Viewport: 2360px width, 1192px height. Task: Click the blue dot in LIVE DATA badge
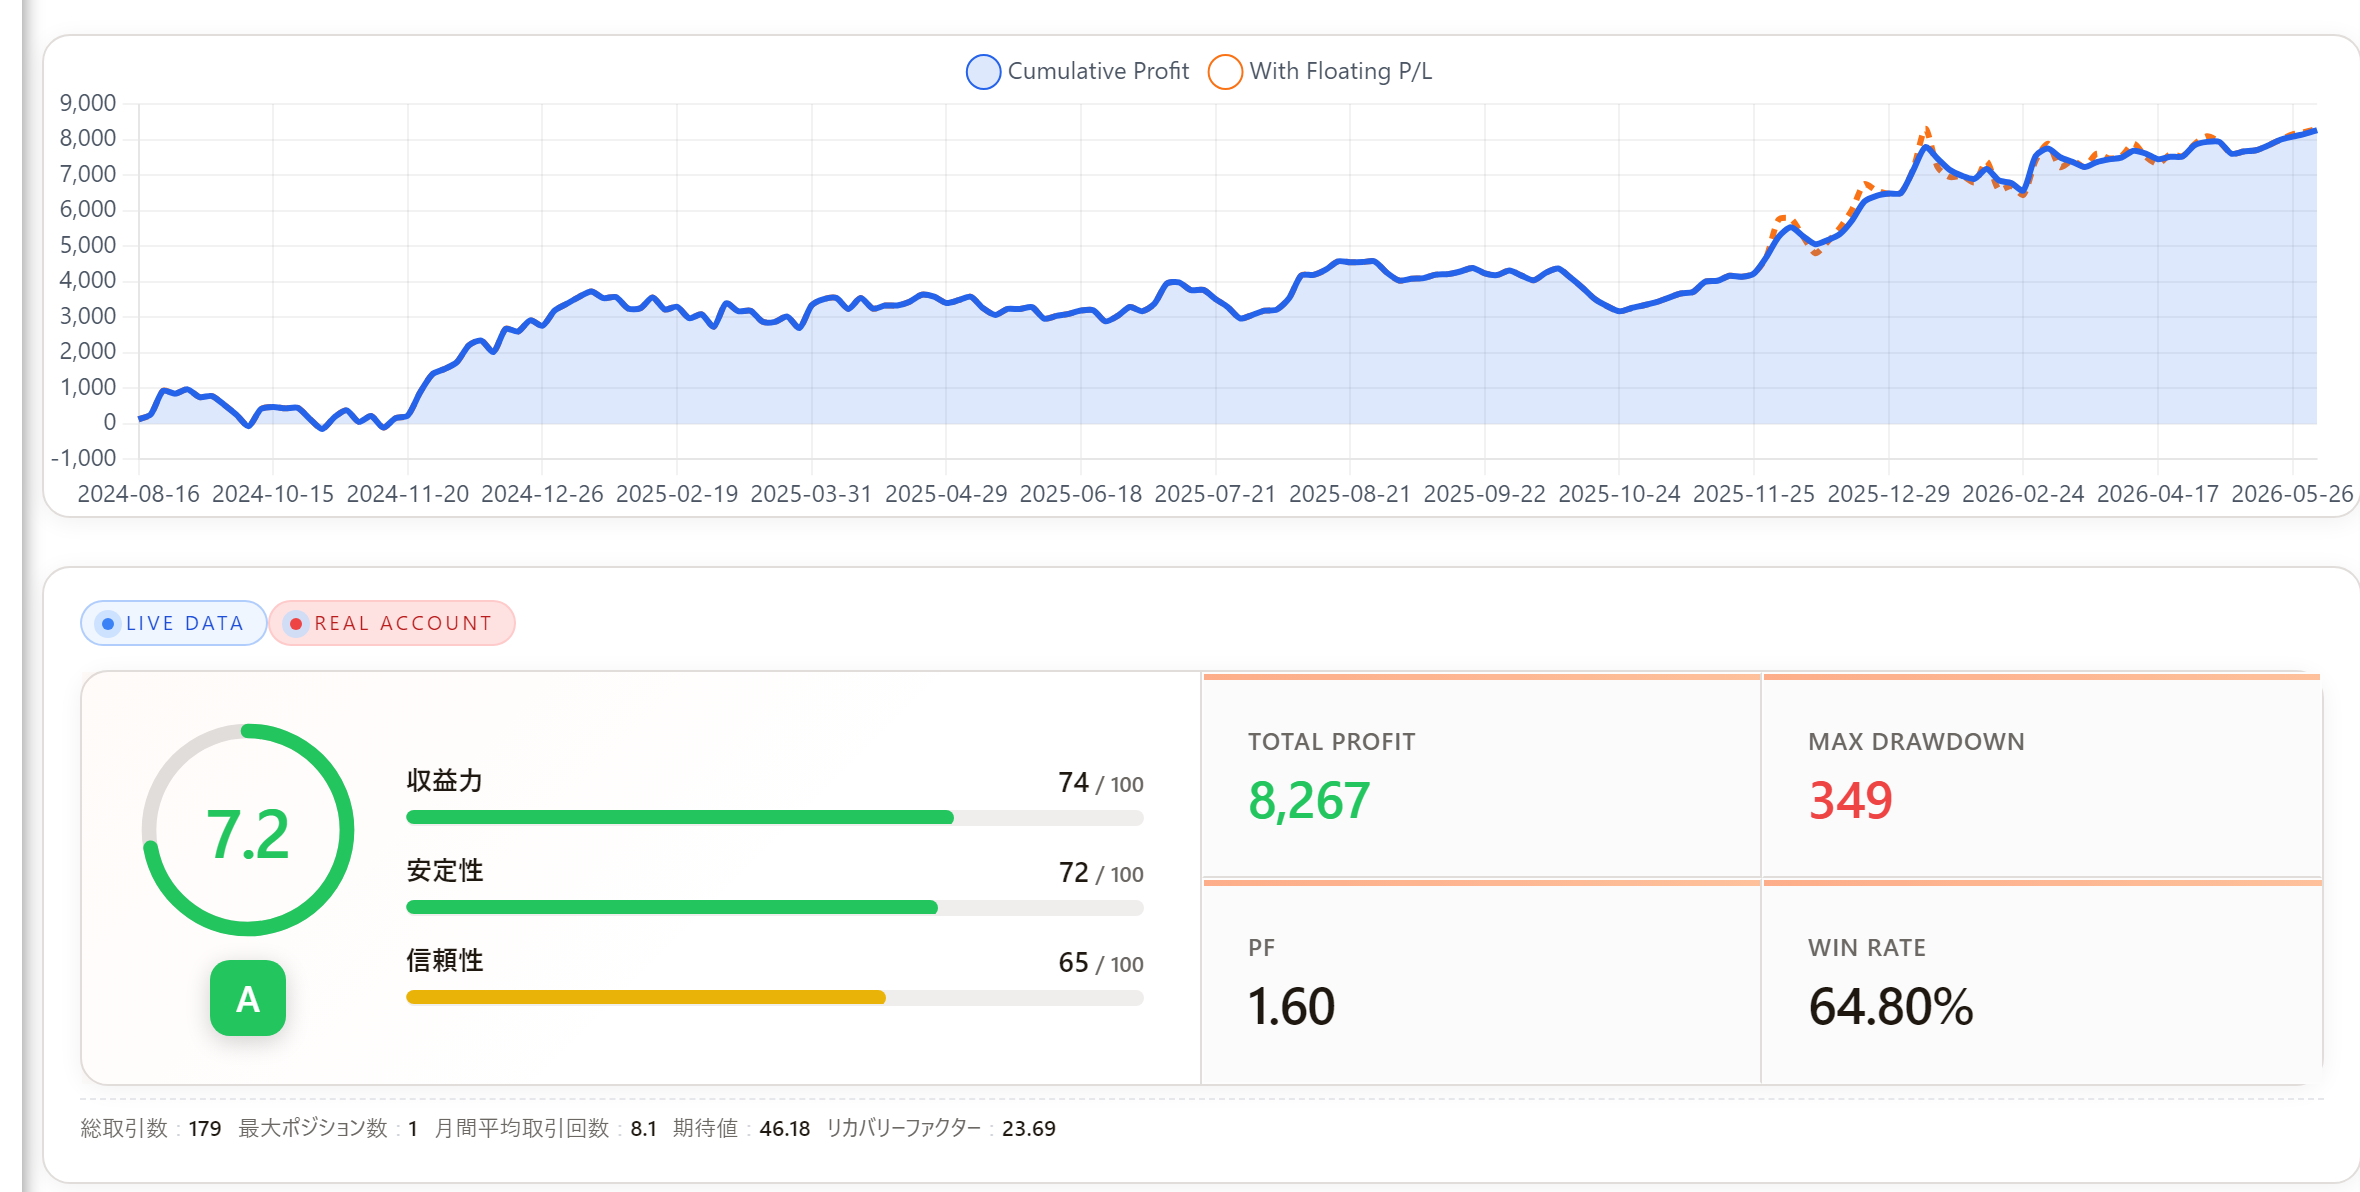coord(108,623)
